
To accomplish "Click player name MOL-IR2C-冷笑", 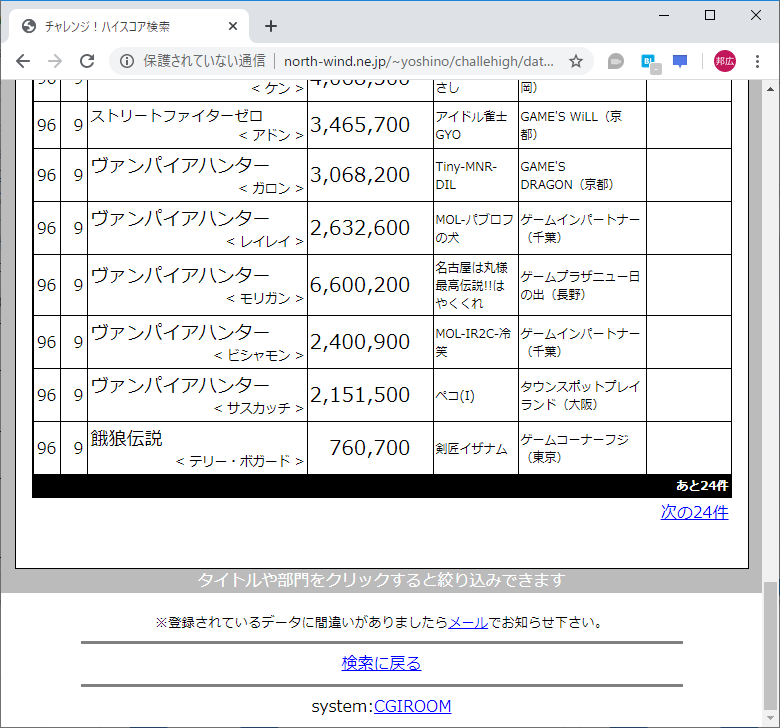I will coord(474,342).
